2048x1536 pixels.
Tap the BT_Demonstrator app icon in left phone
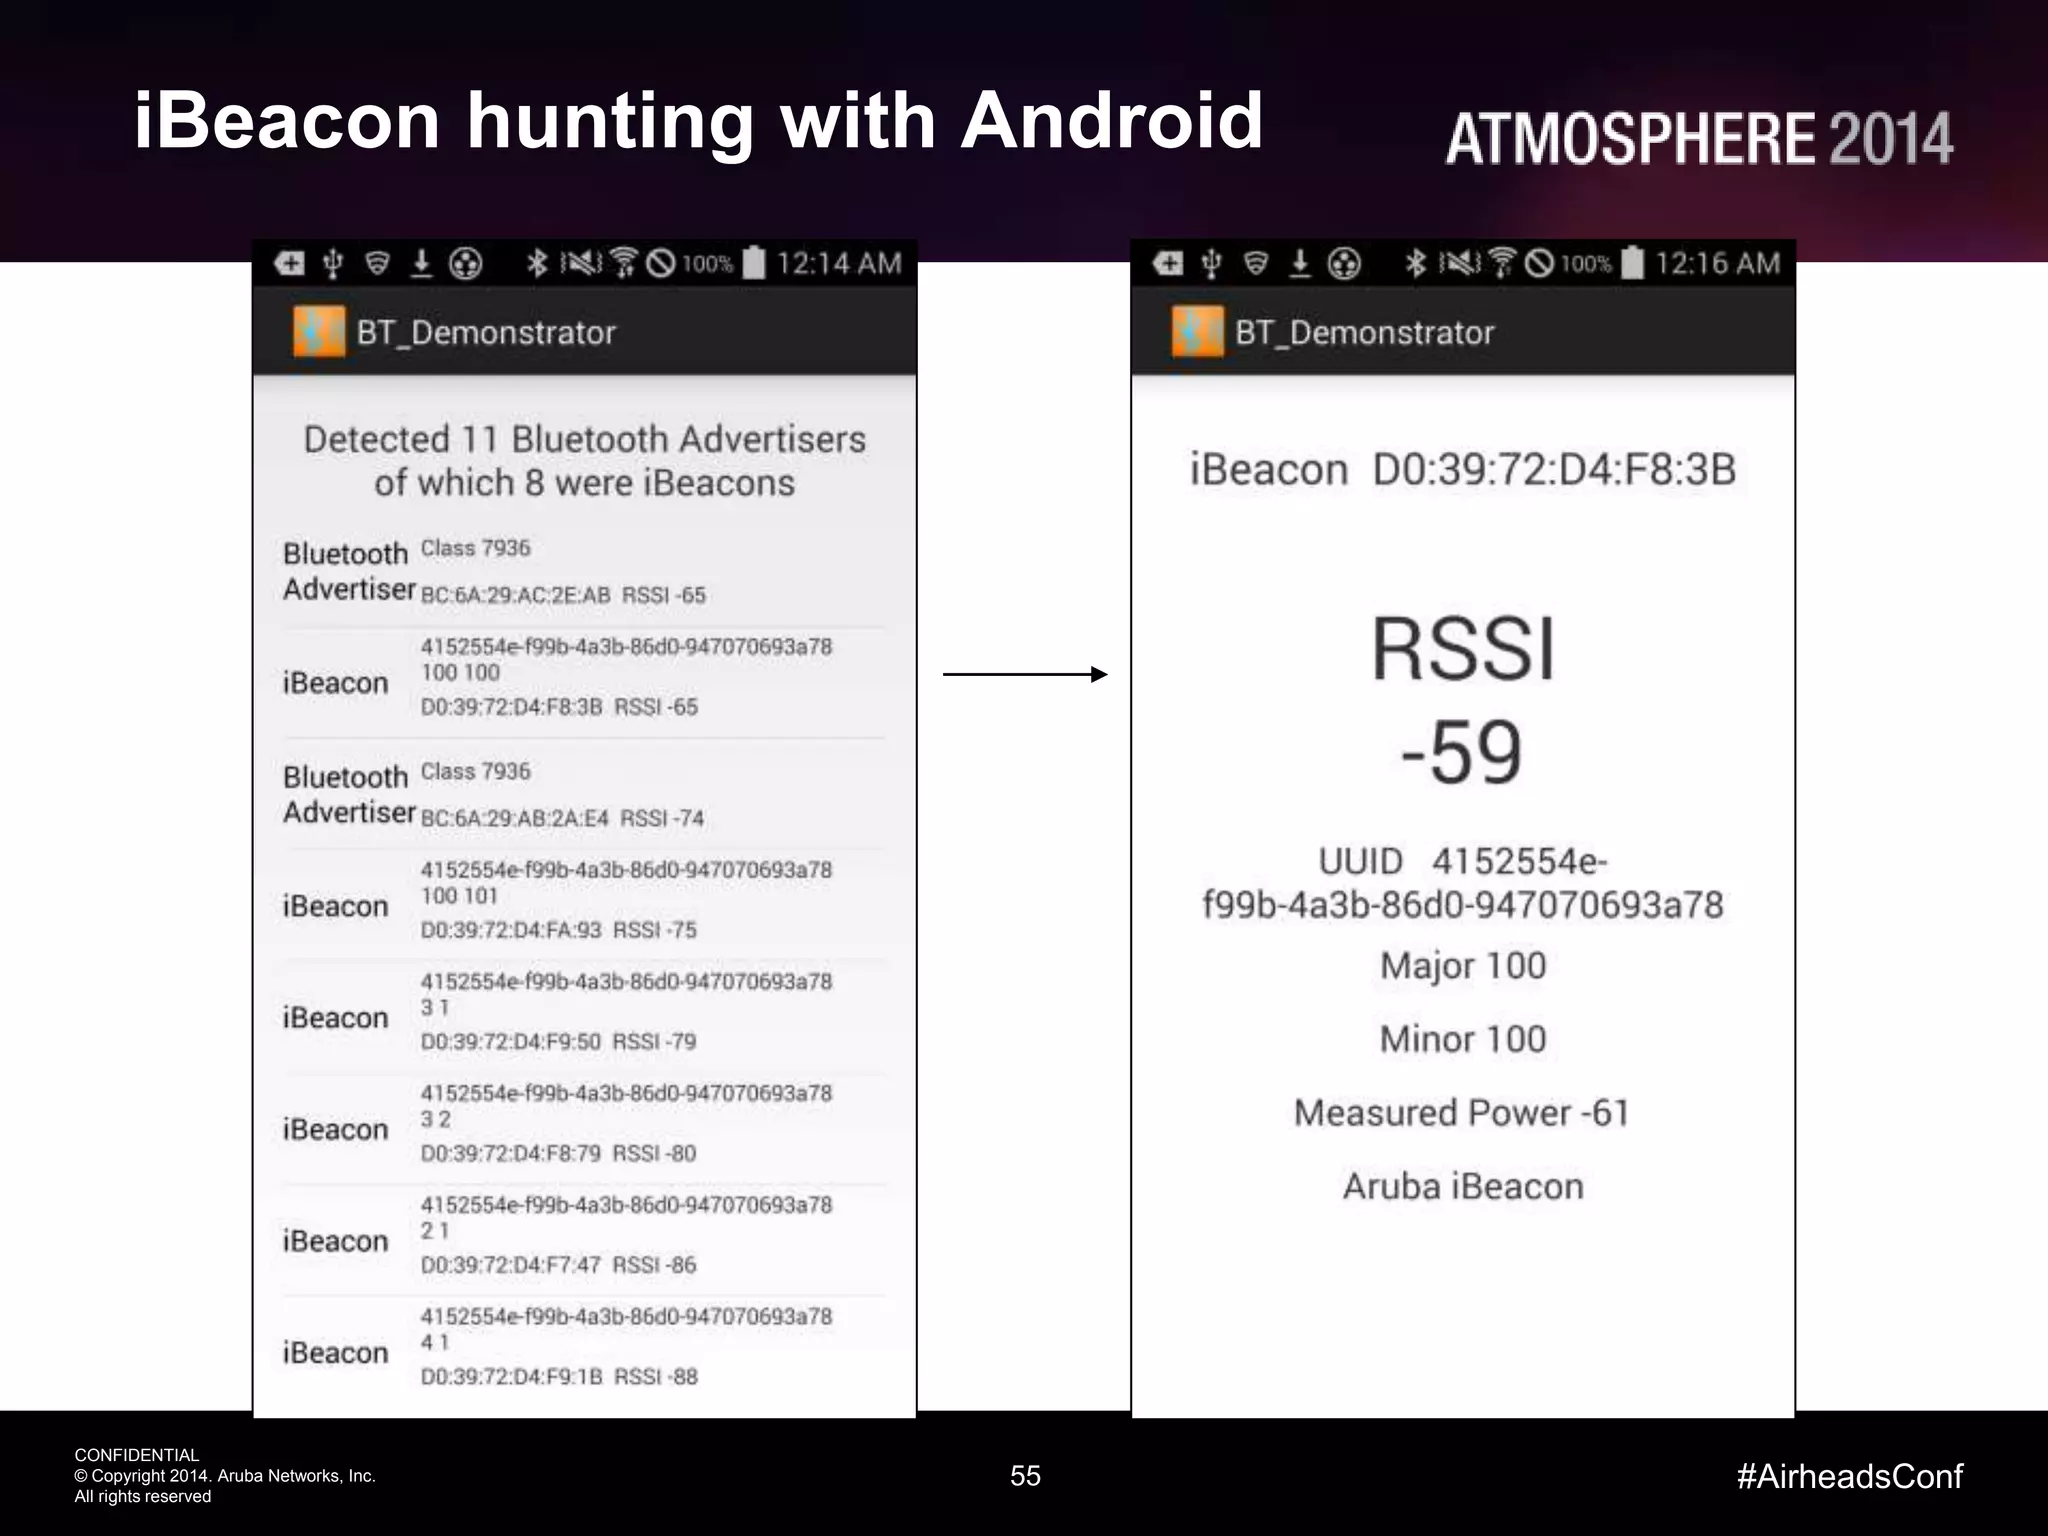click(x=319, y=332)
